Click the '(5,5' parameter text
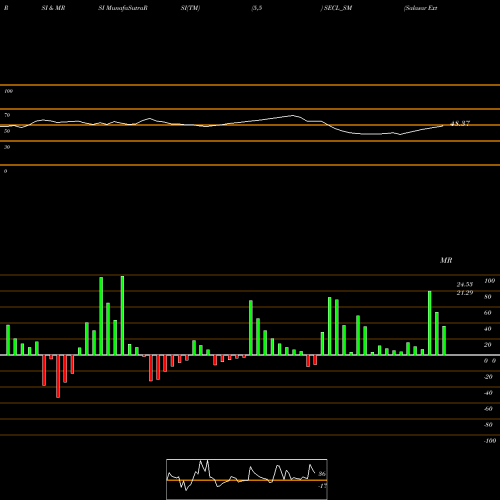The height and width of the screenshot is (500, 500). click(257, 8)
